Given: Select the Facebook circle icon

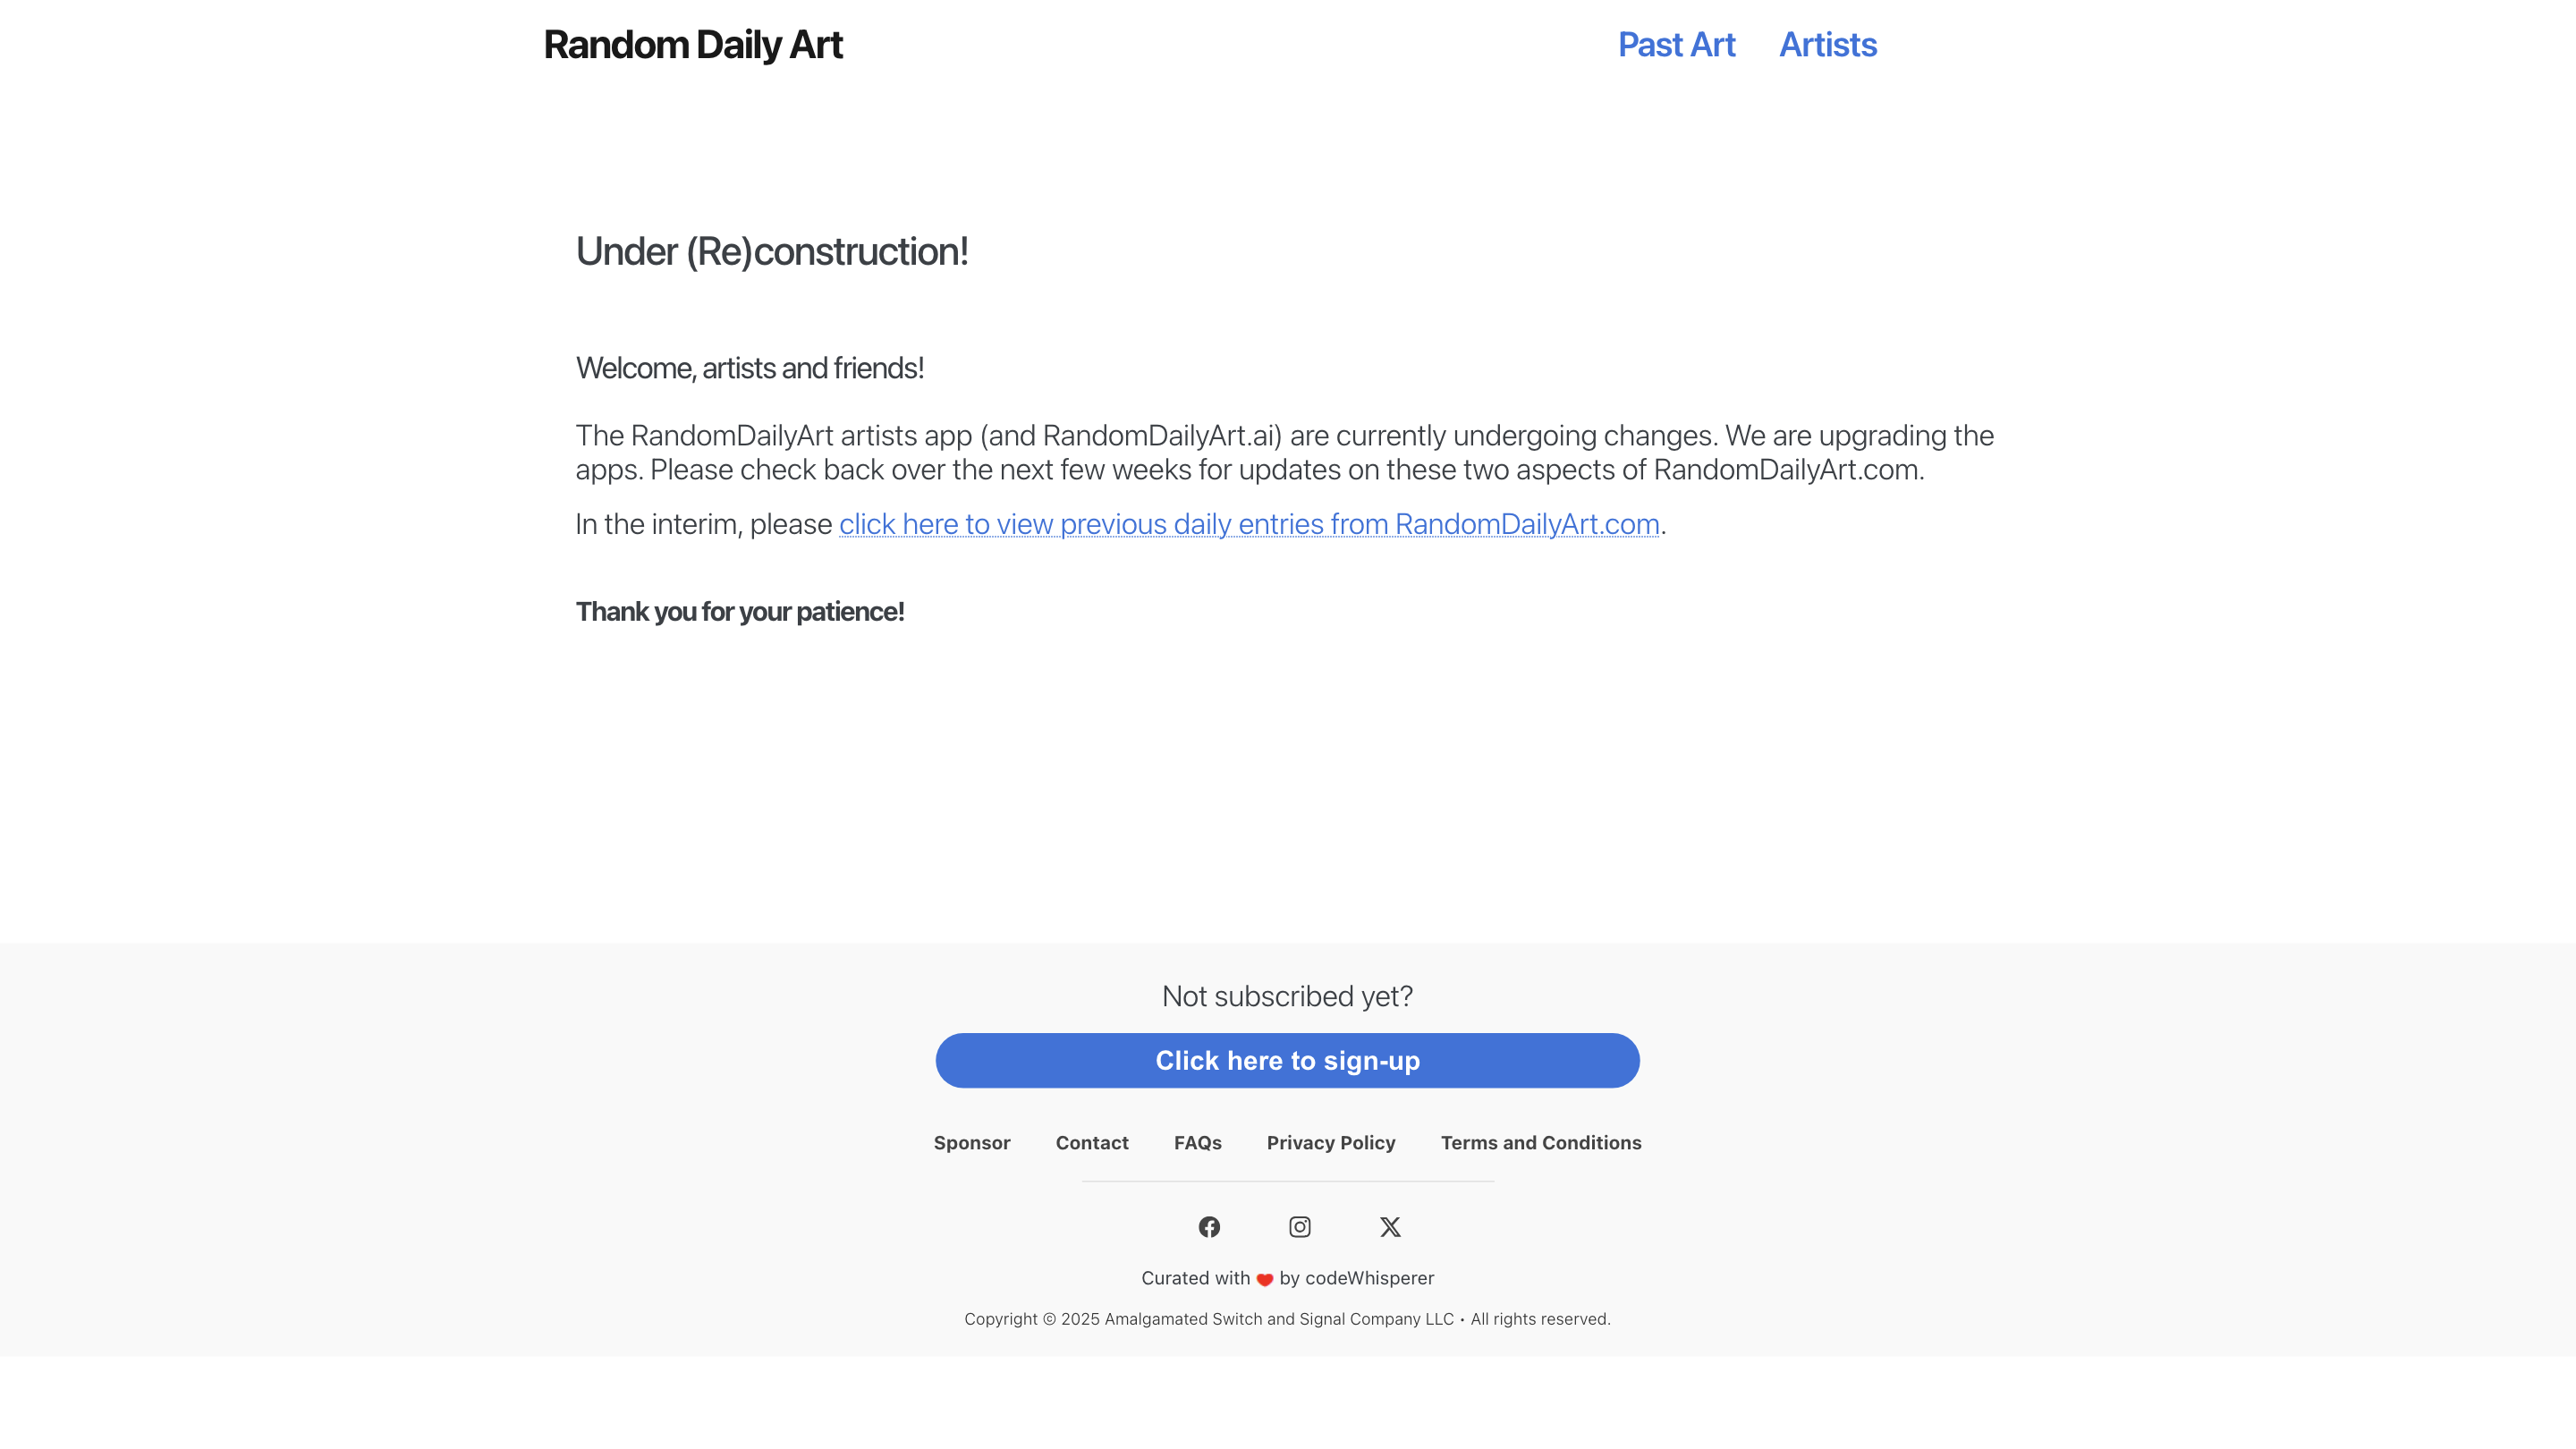Looking at the screenshot, I should pyautogui.click(x=1209, y=1226).
